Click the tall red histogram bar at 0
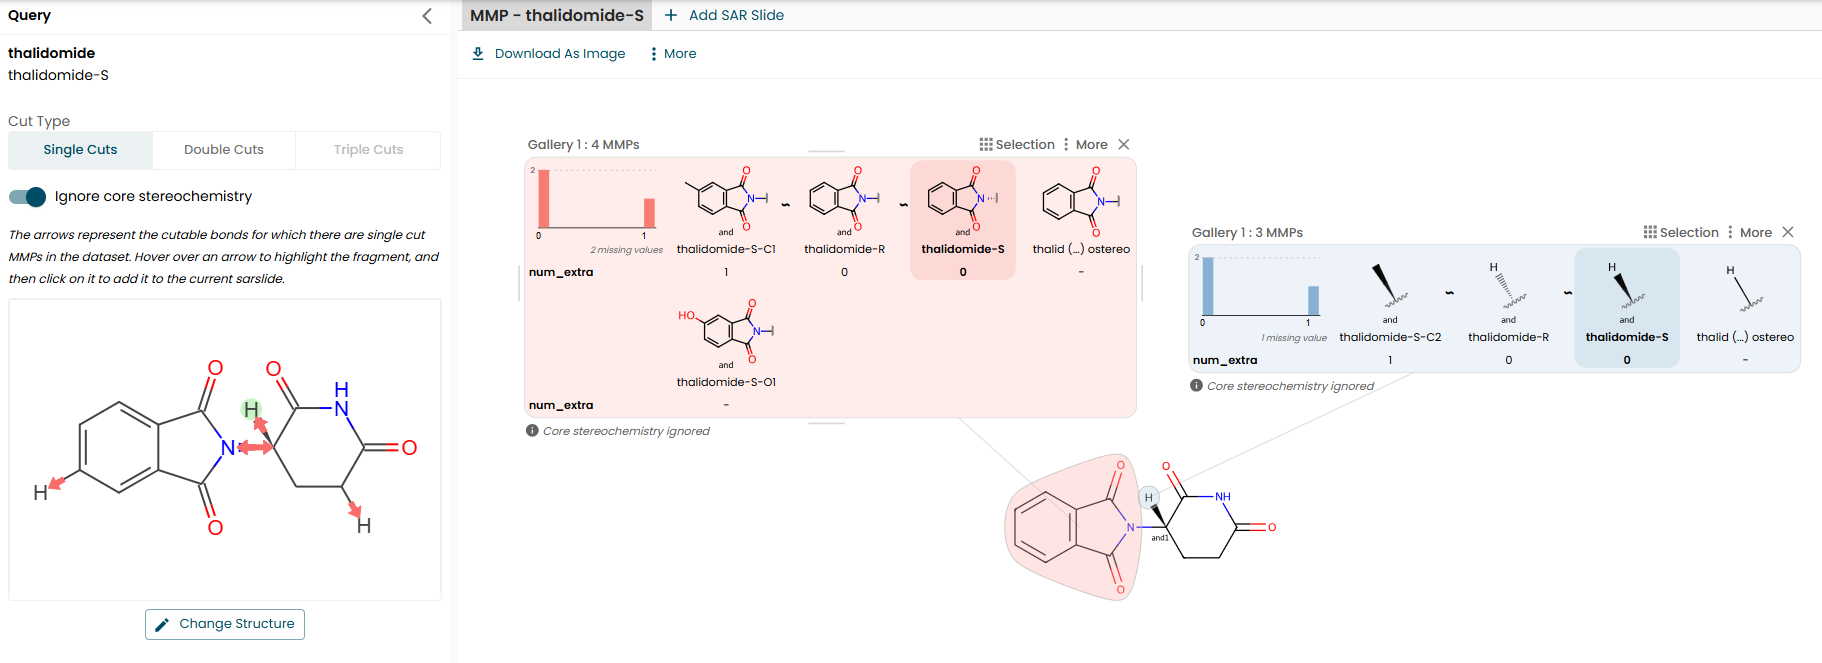 pos(544,199)
